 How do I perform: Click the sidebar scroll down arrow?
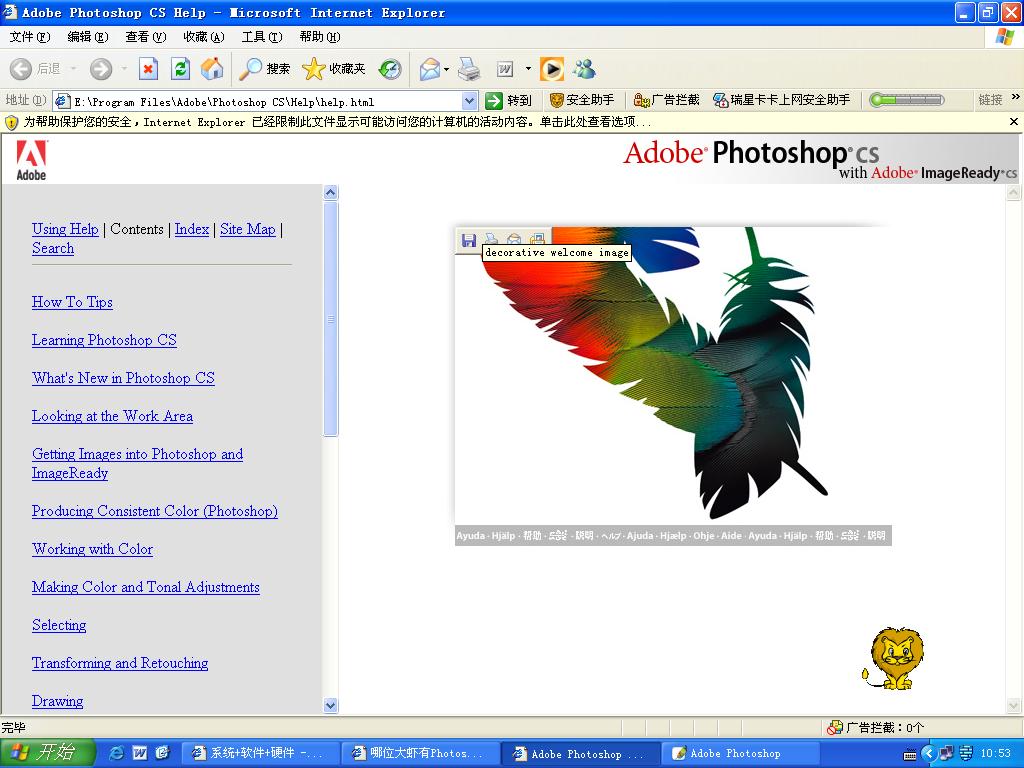tap(330, 705)
